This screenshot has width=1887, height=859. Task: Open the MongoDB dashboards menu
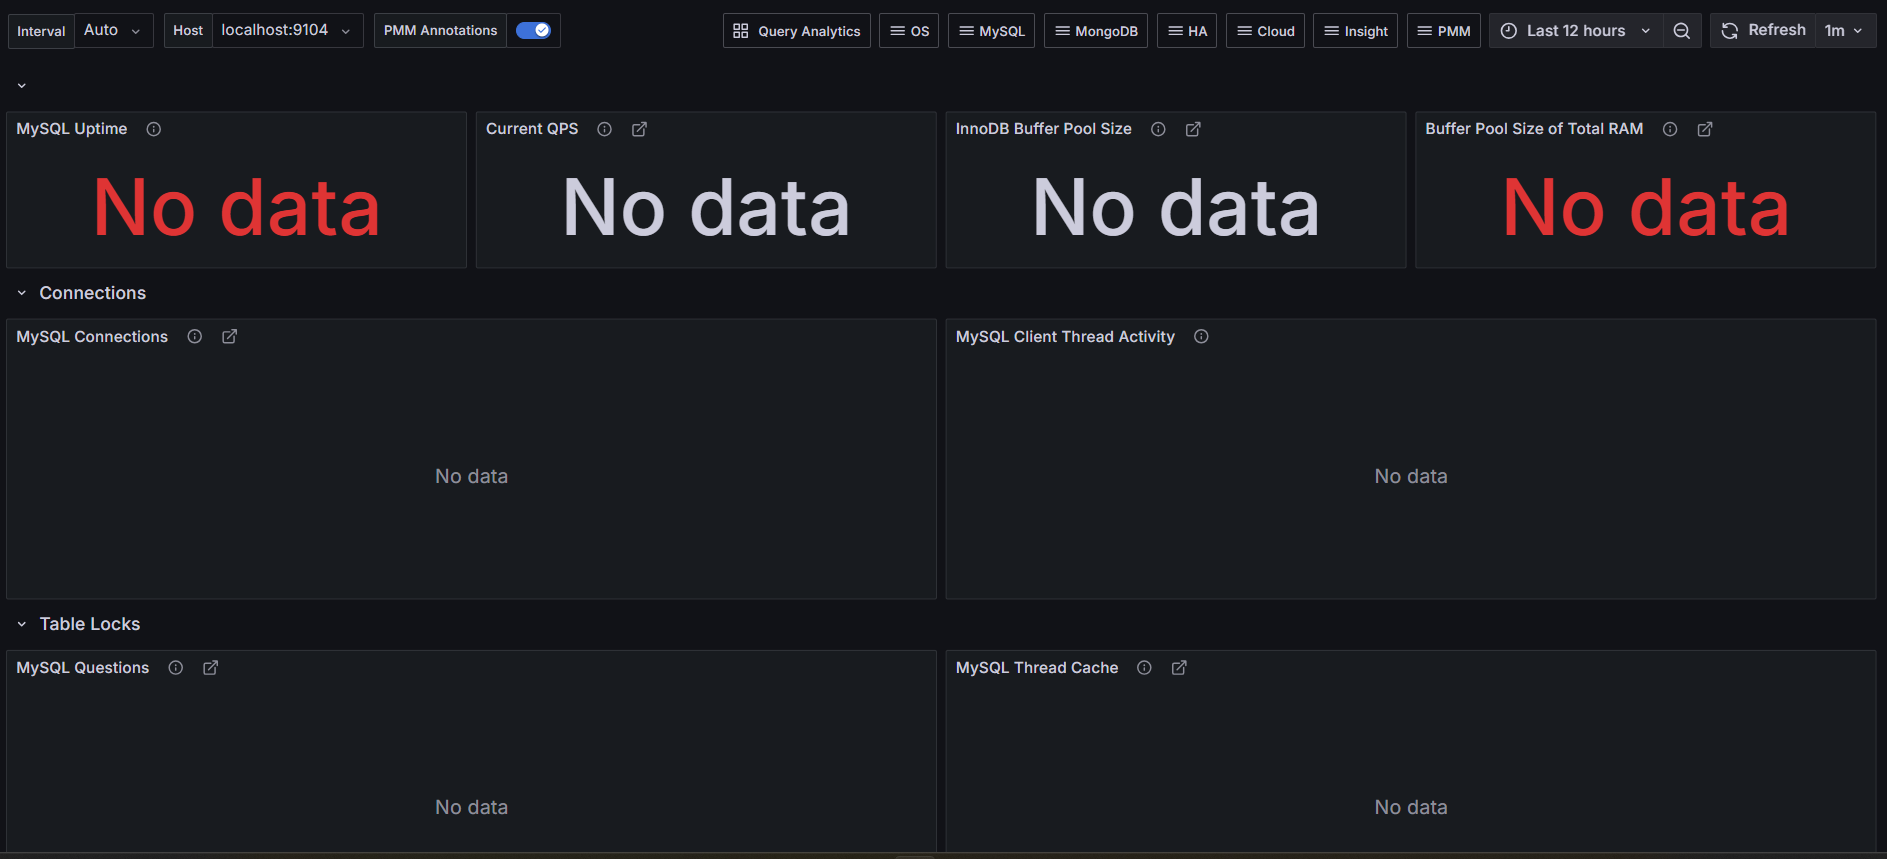click(x=1096, y=31)
